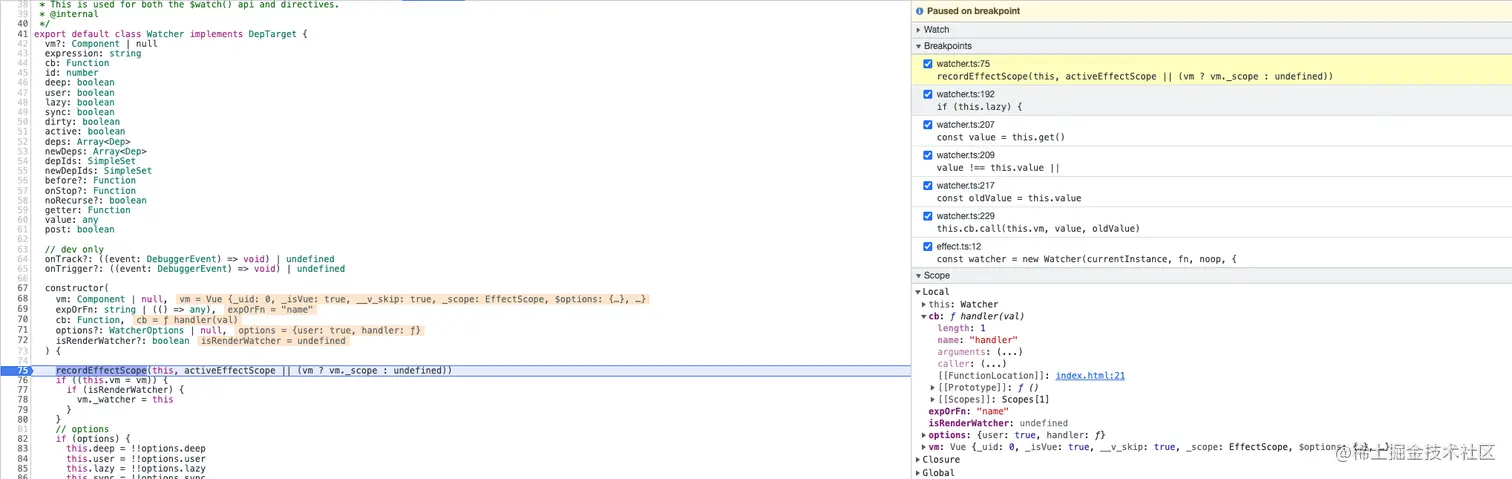Open the index.html:21 function location link
The image size is (1512, 479).
point(1090,376)
